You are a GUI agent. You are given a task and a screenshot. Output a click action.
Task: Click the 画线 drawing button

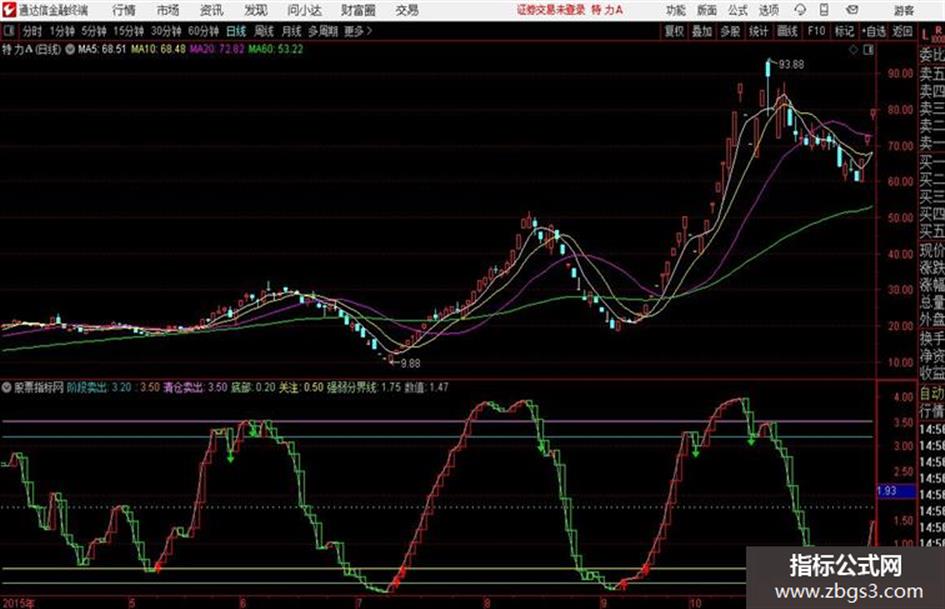787,31
